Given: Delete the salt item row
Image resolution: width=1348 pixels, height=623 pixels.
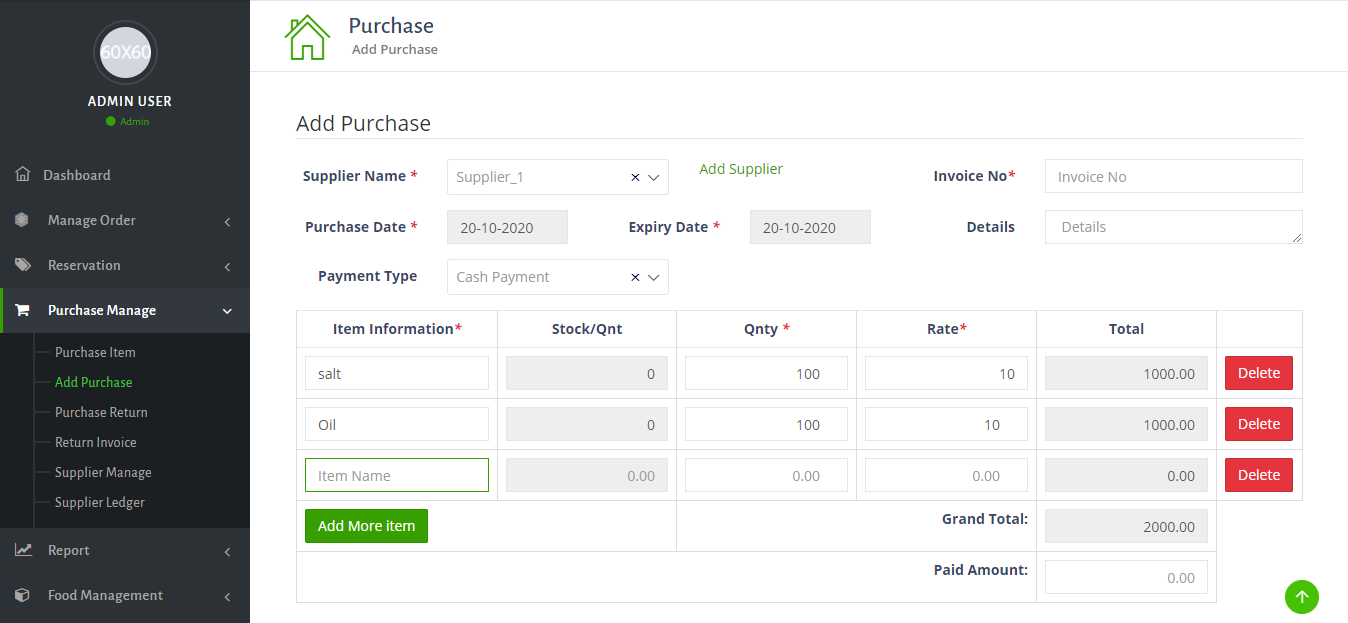Looking at the screenshot, I should point(1258,373).
